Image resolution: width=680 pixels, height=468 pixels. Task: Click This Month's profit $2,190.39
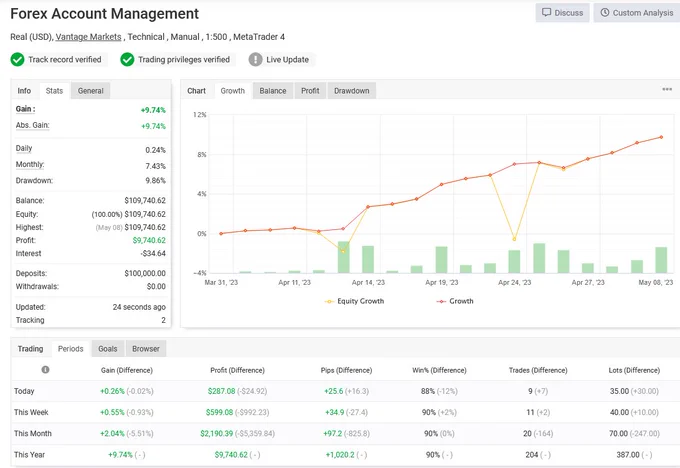pos(216,434)
